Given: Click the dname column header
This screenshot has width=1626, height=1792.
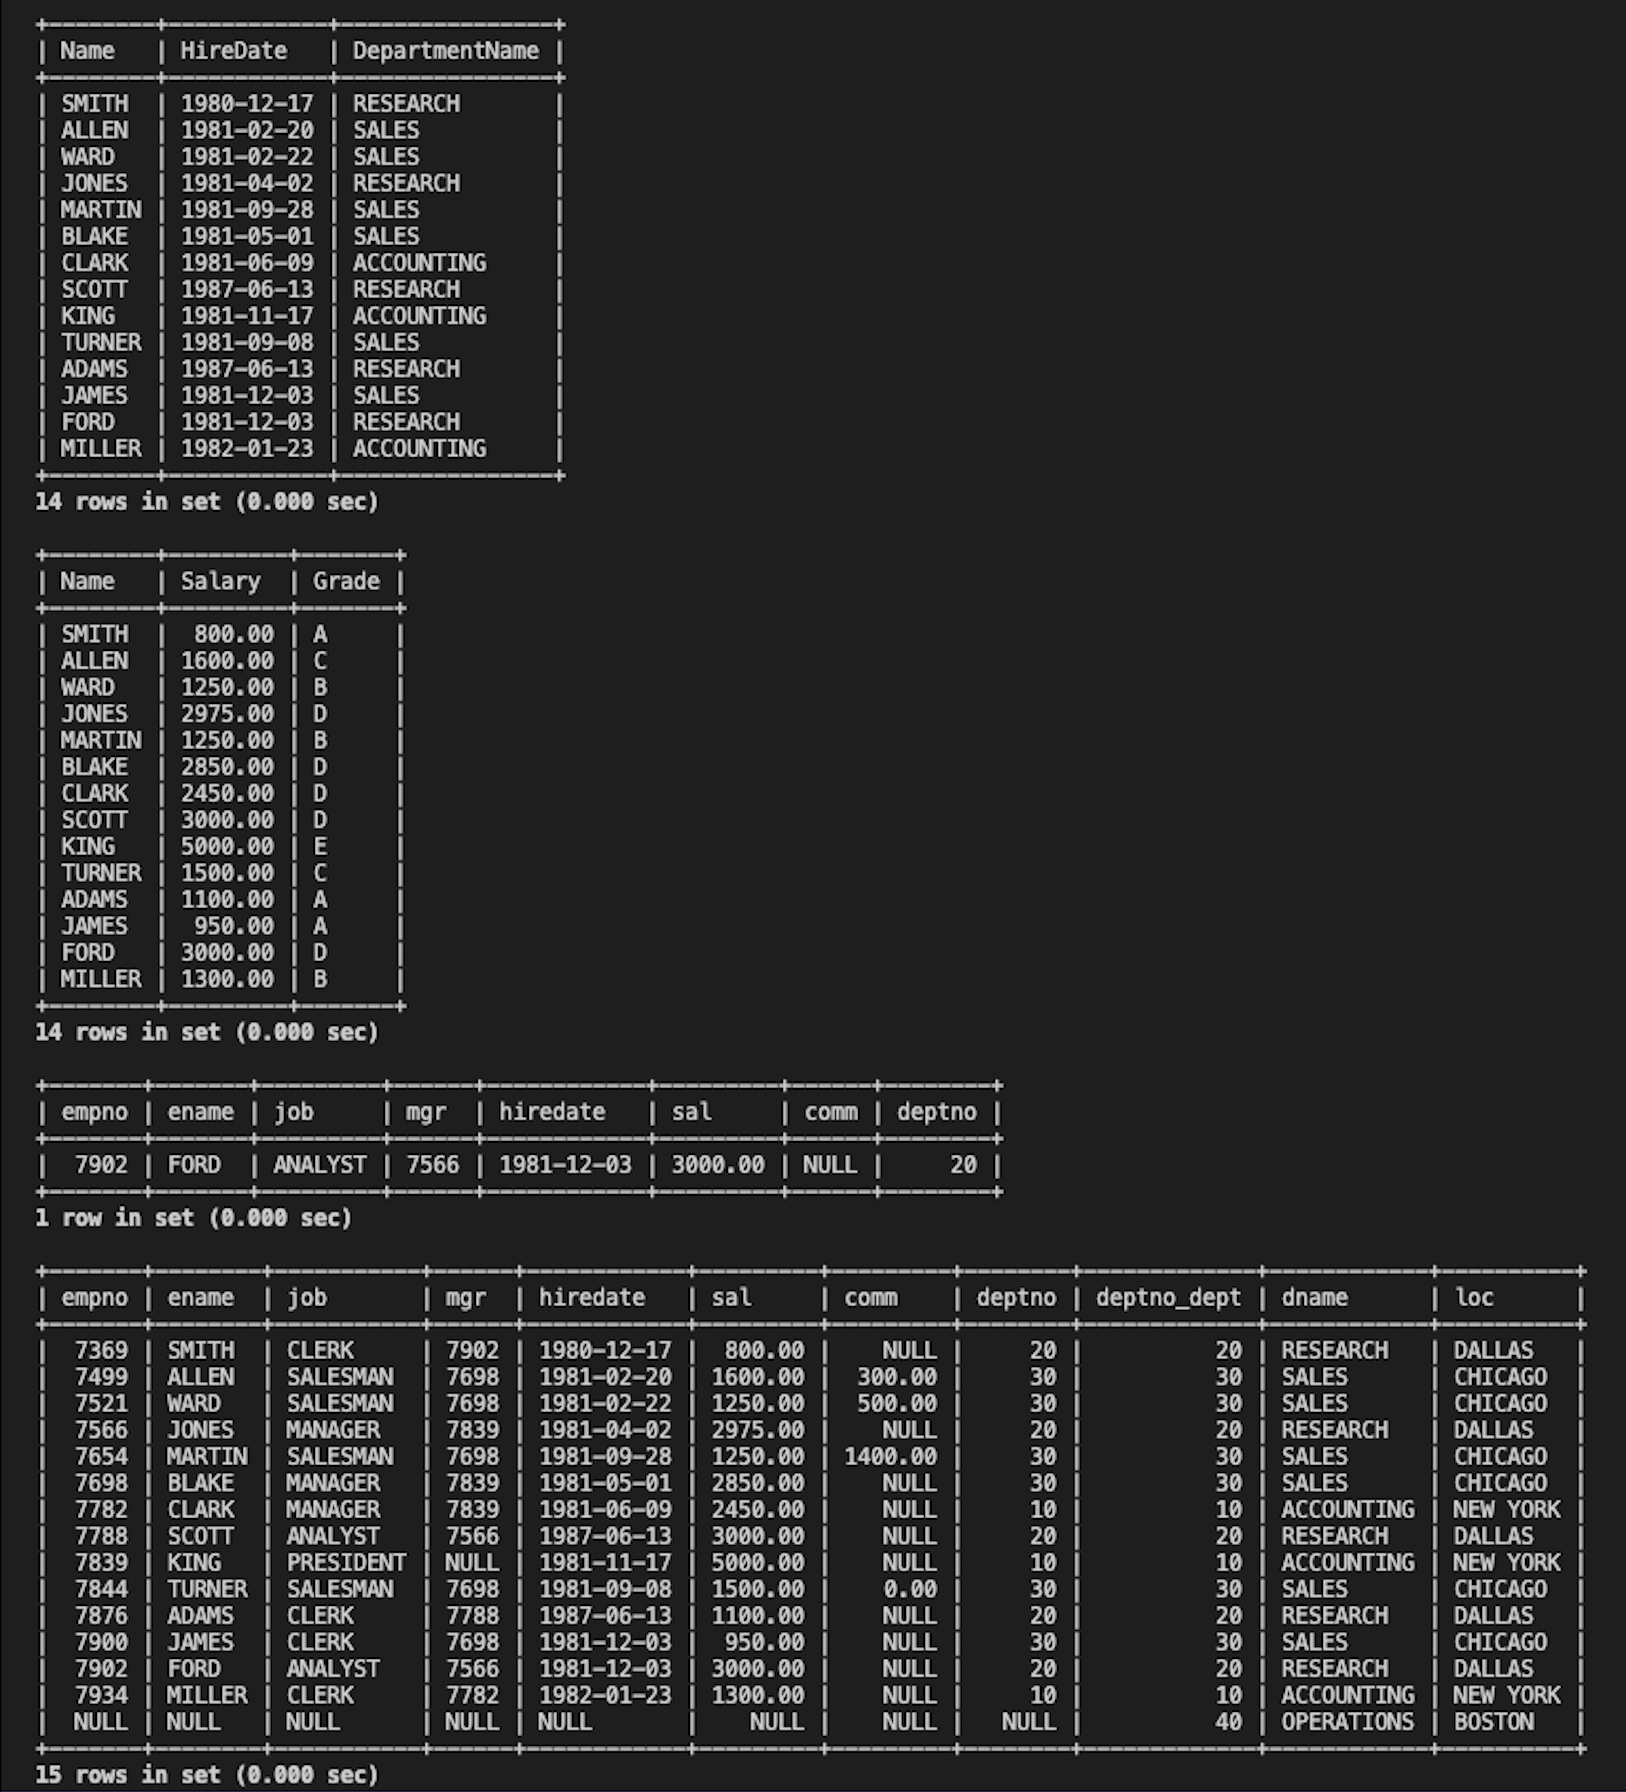Looking at the screenshot, I should (x=1314, y=1297).
